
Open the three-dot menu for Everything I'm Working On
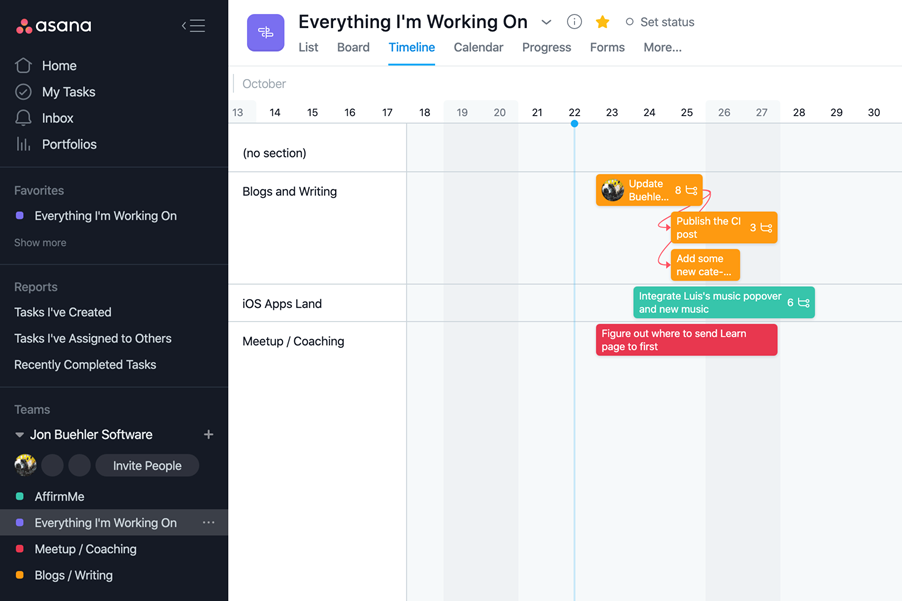[x=209, y=522]
